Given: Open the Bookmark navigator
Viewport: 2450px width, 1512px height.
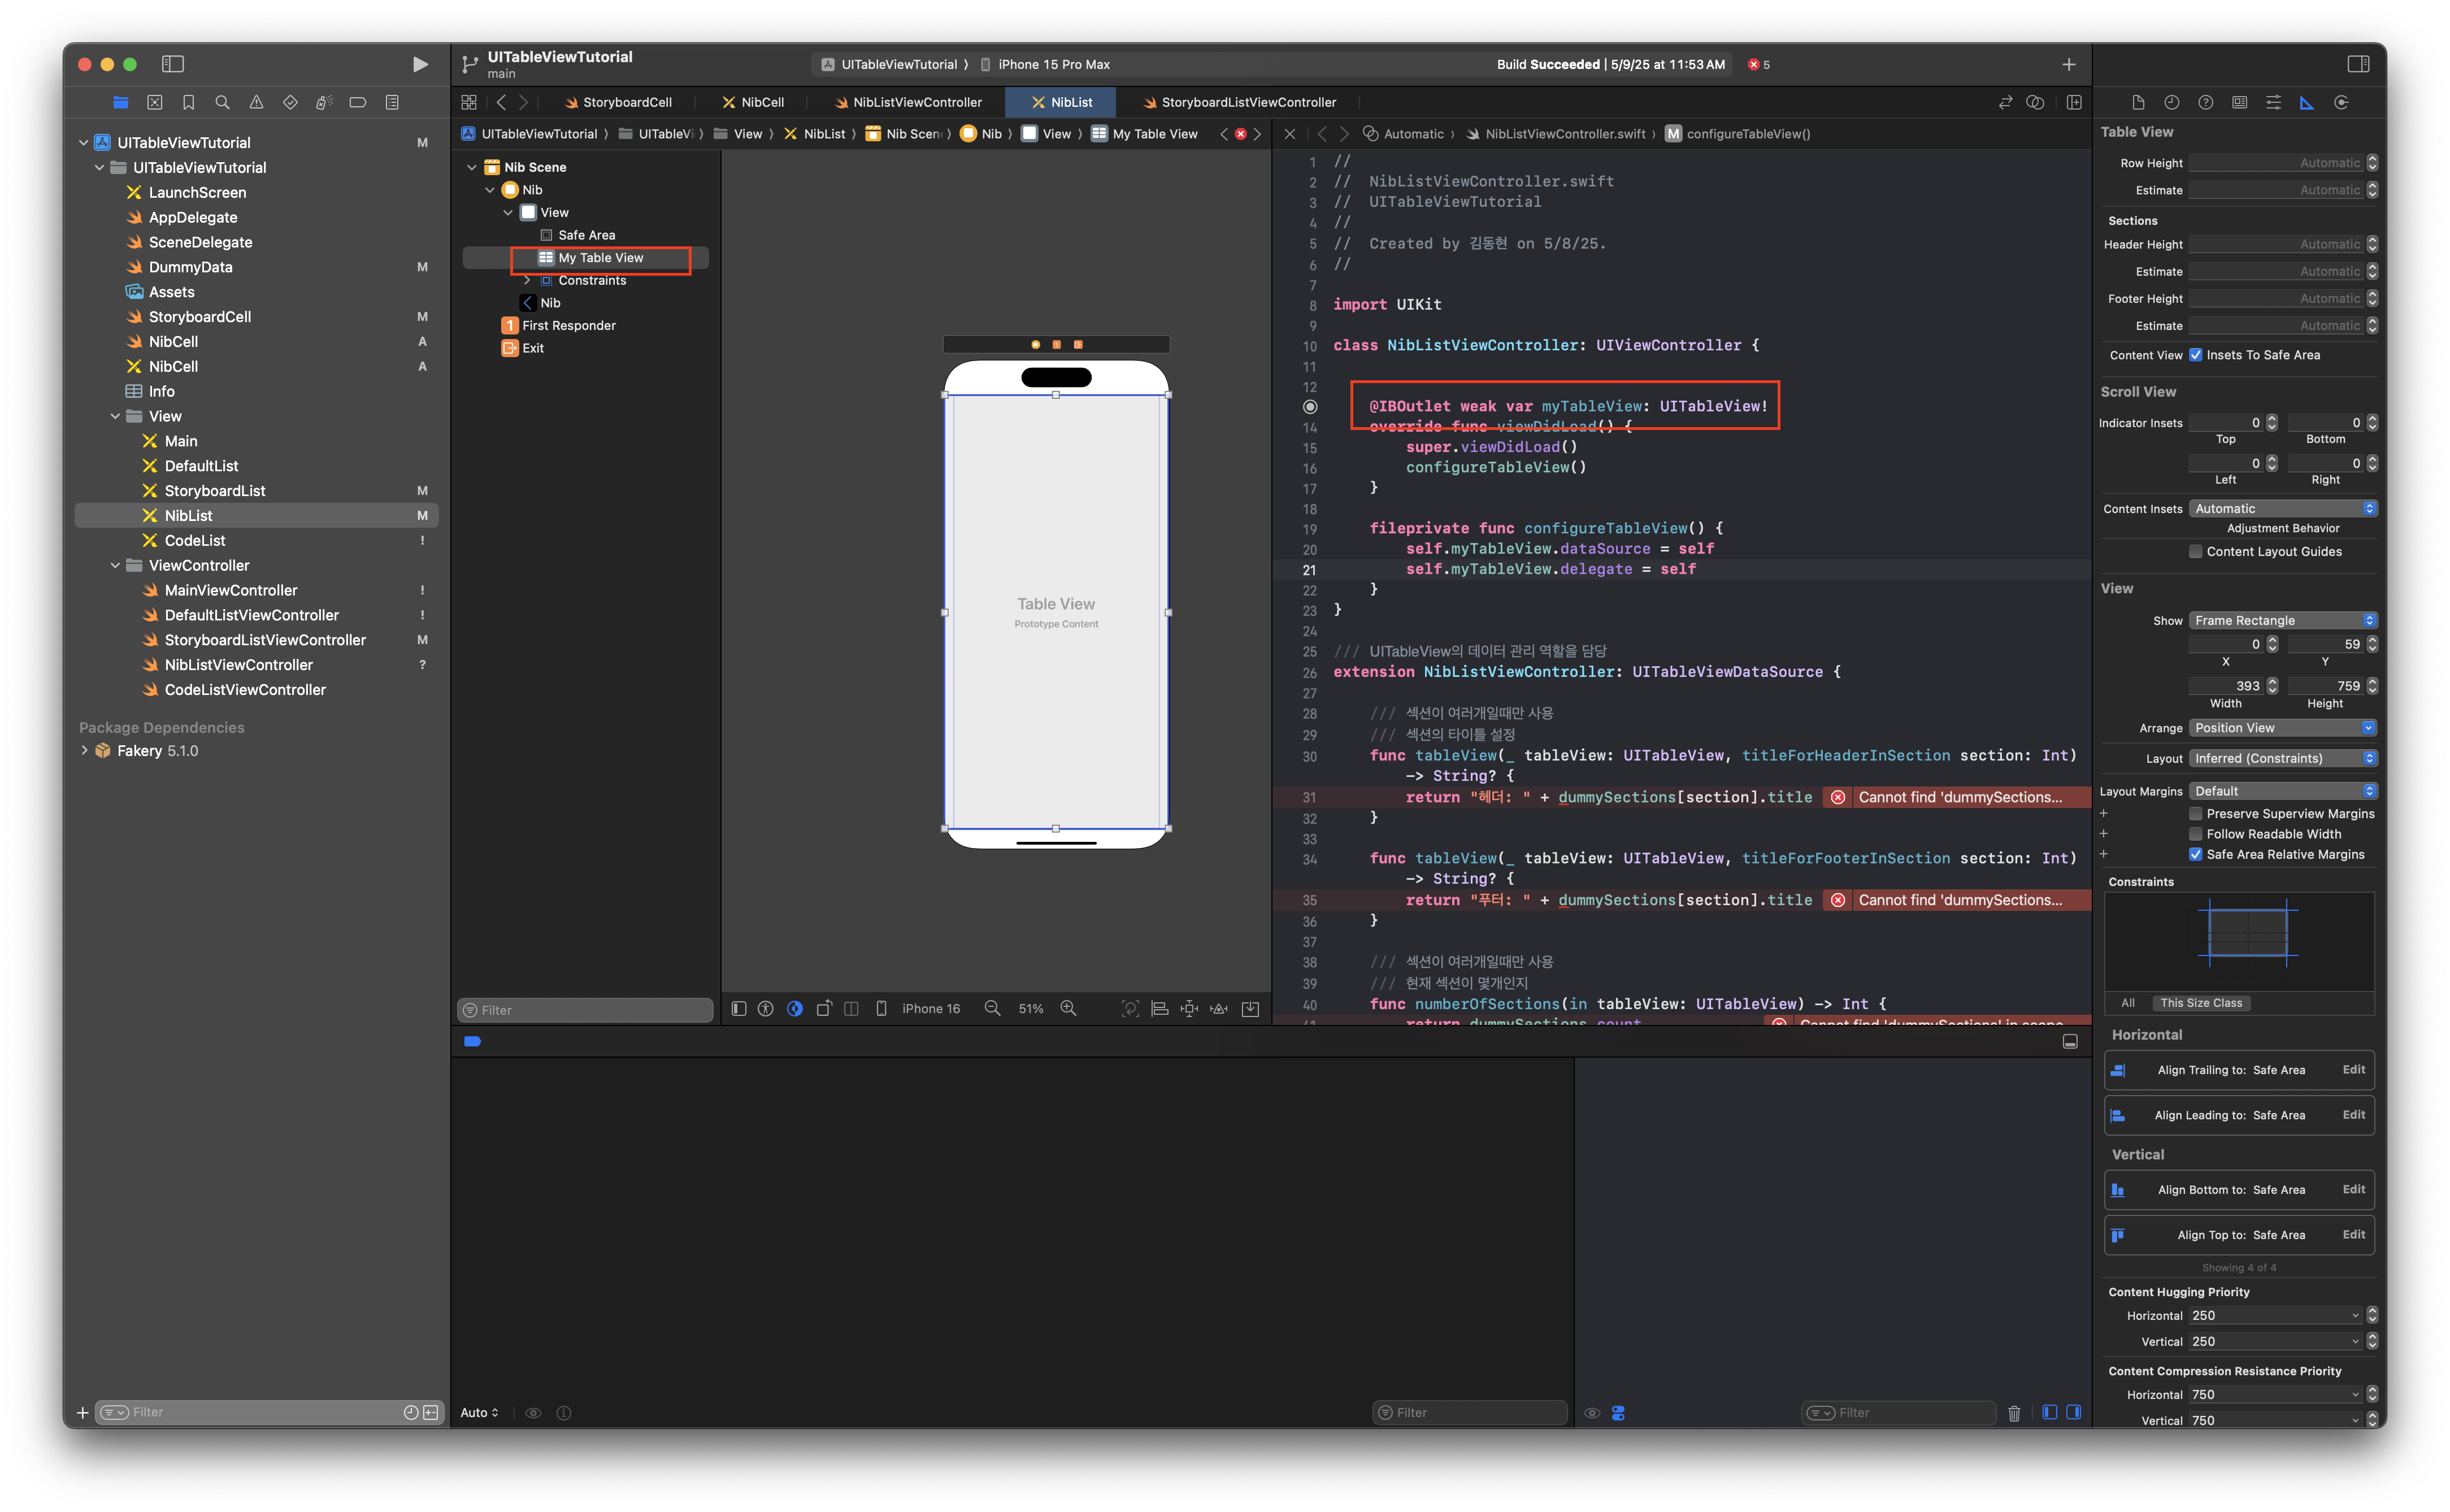Looking at the screenshot, I should [x=188, y=102].
